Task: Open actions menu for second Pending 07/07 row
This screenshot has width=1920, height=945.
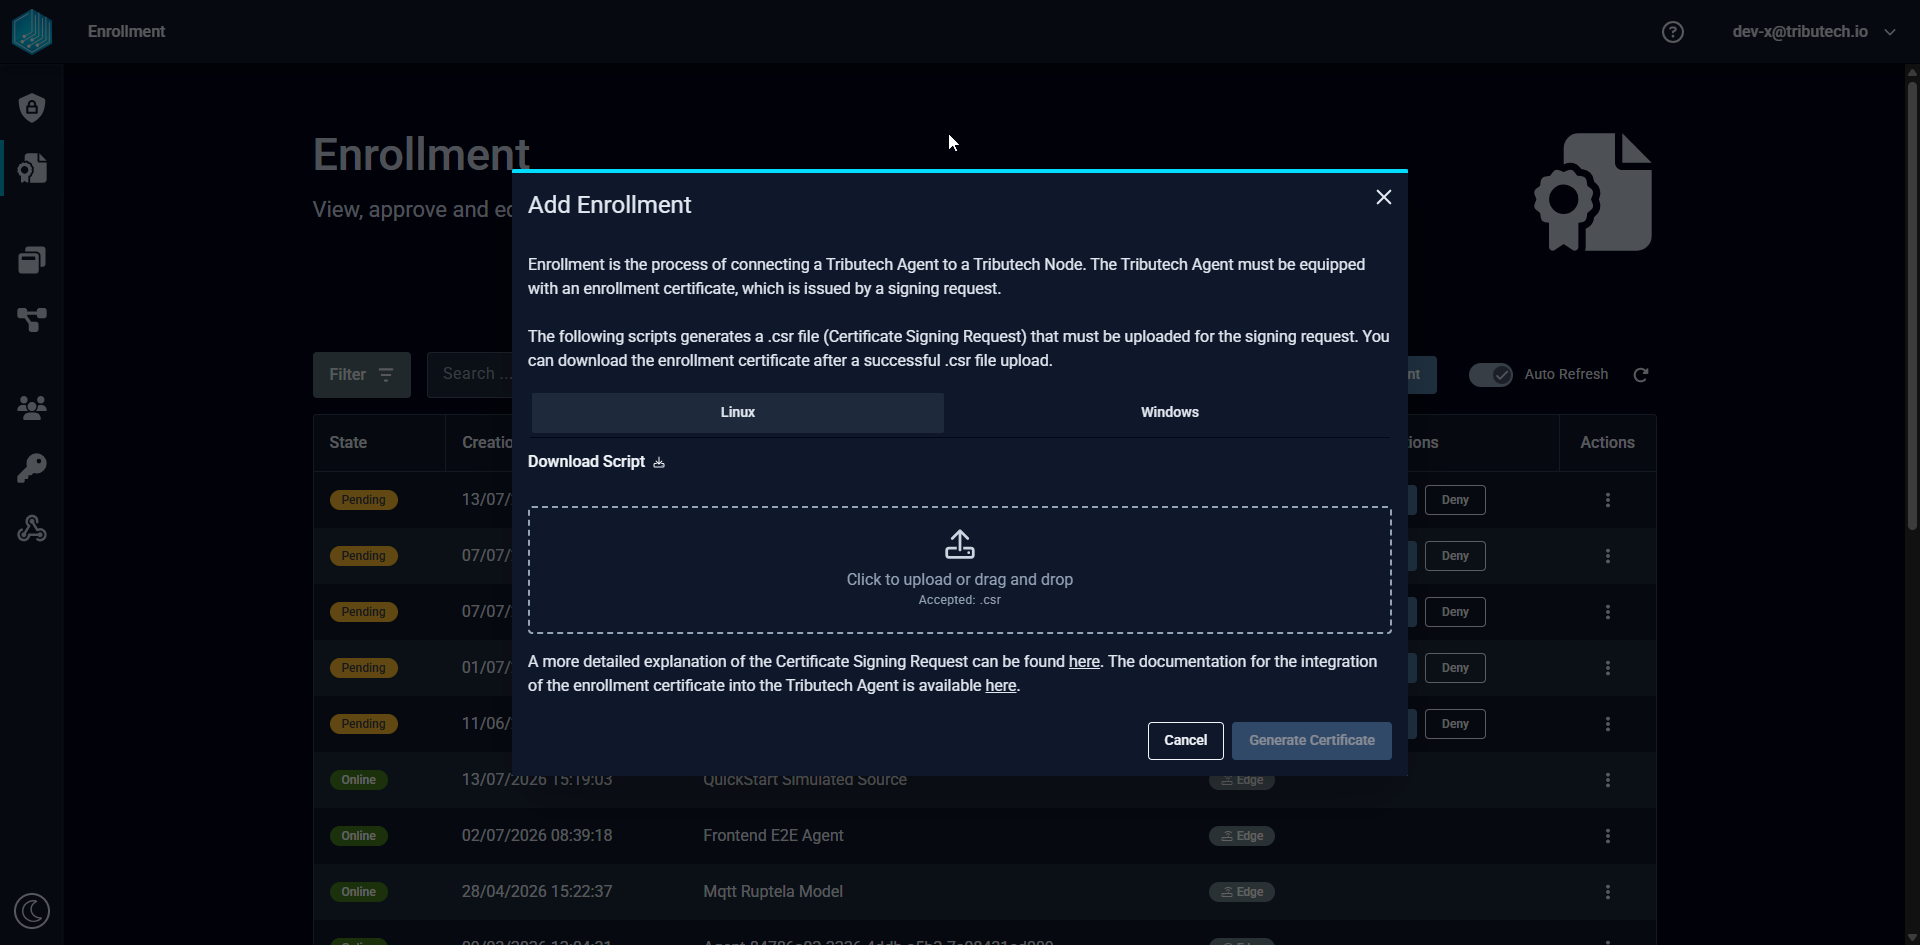Action: [x=1608, y=612]
